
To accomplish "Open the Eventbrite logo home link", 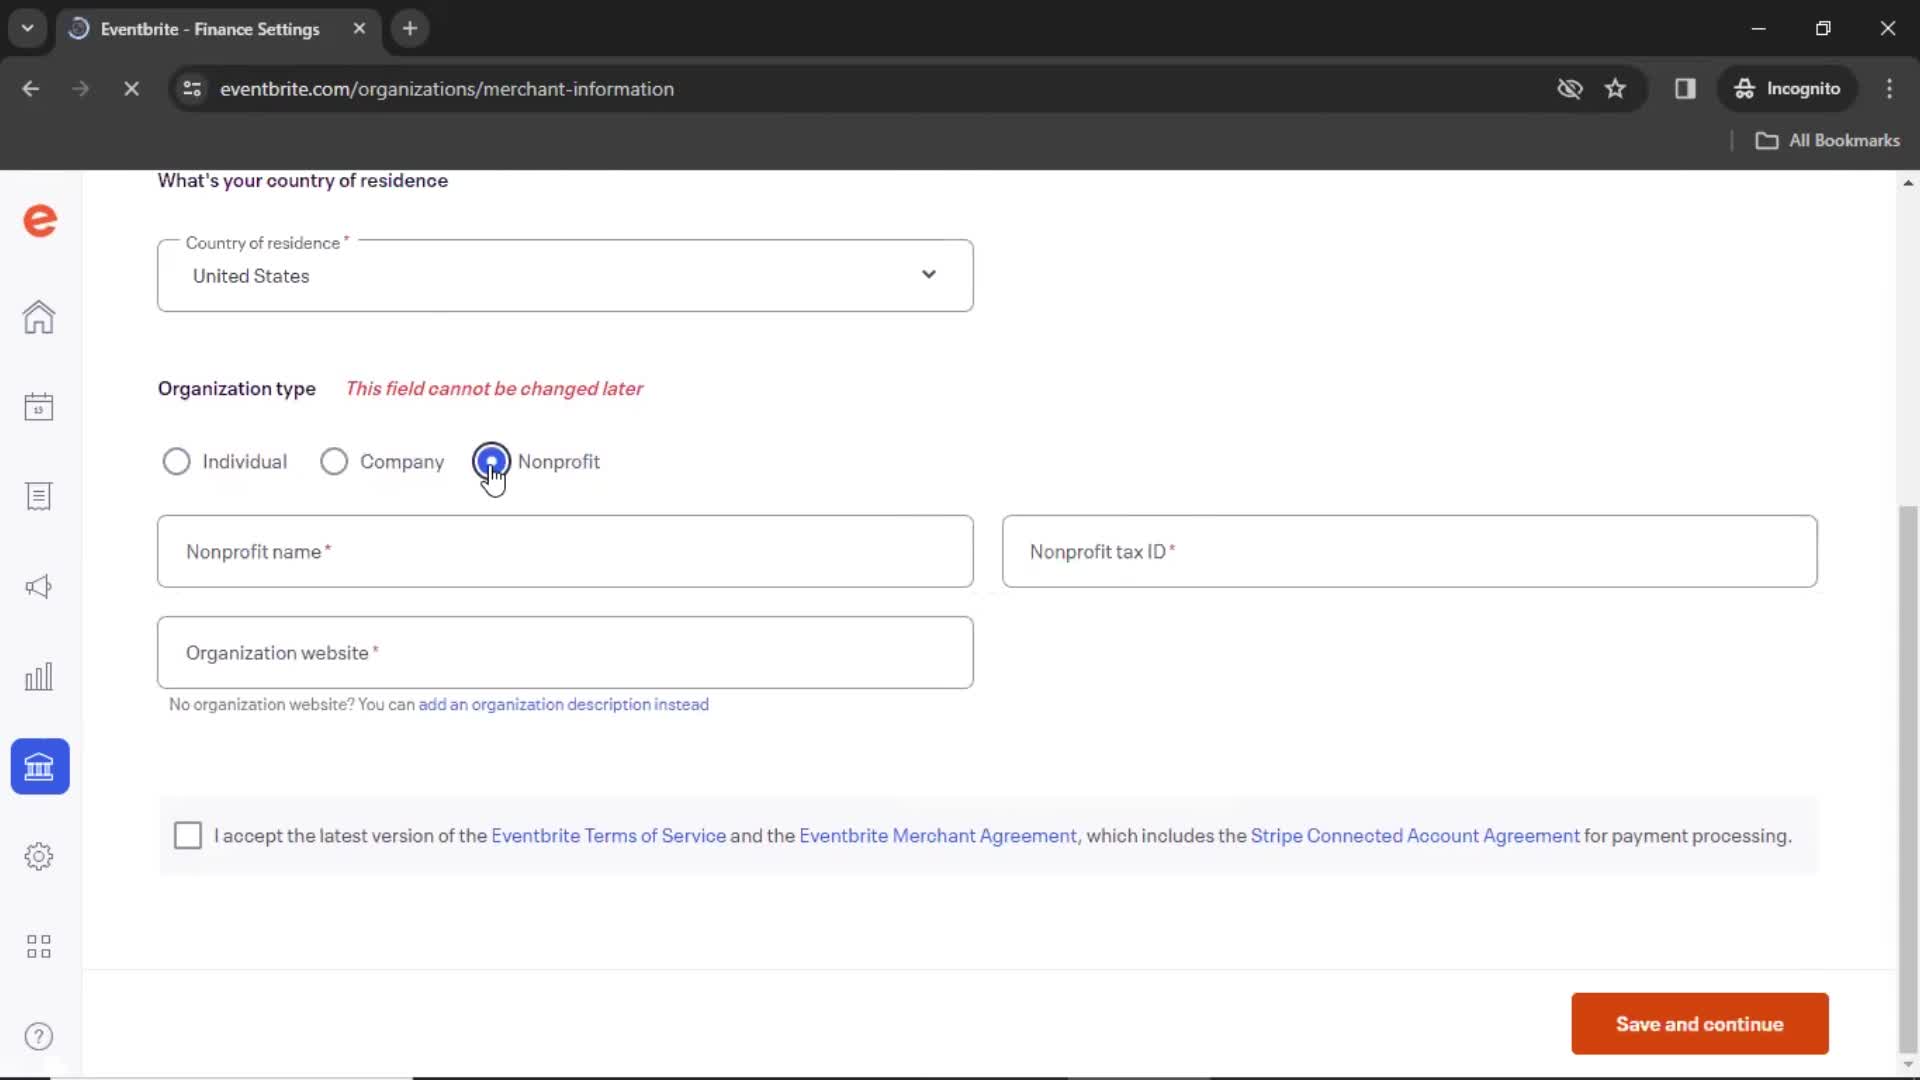I will [x=40, y=220].
